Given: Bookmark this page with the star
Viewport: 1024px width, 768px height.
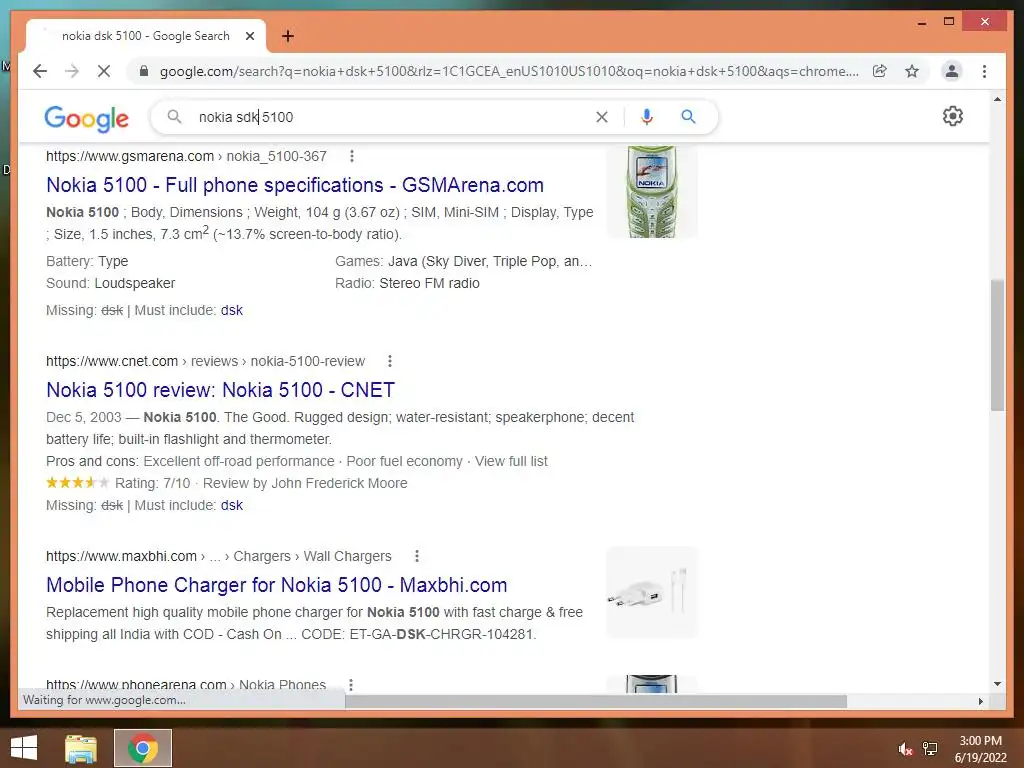Looking at the screenshot, I should [x=912, y=71].
